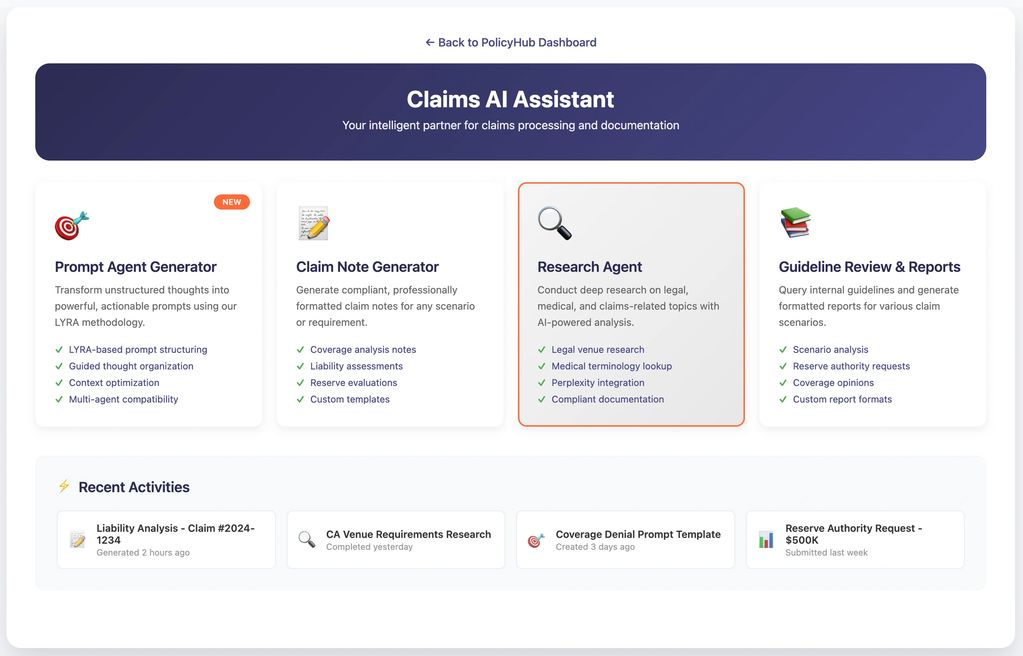Viewport: 1023px width, 656px height.
Task: Open Reserve Authority Request $500K activity
Action: tap(853, 534)
